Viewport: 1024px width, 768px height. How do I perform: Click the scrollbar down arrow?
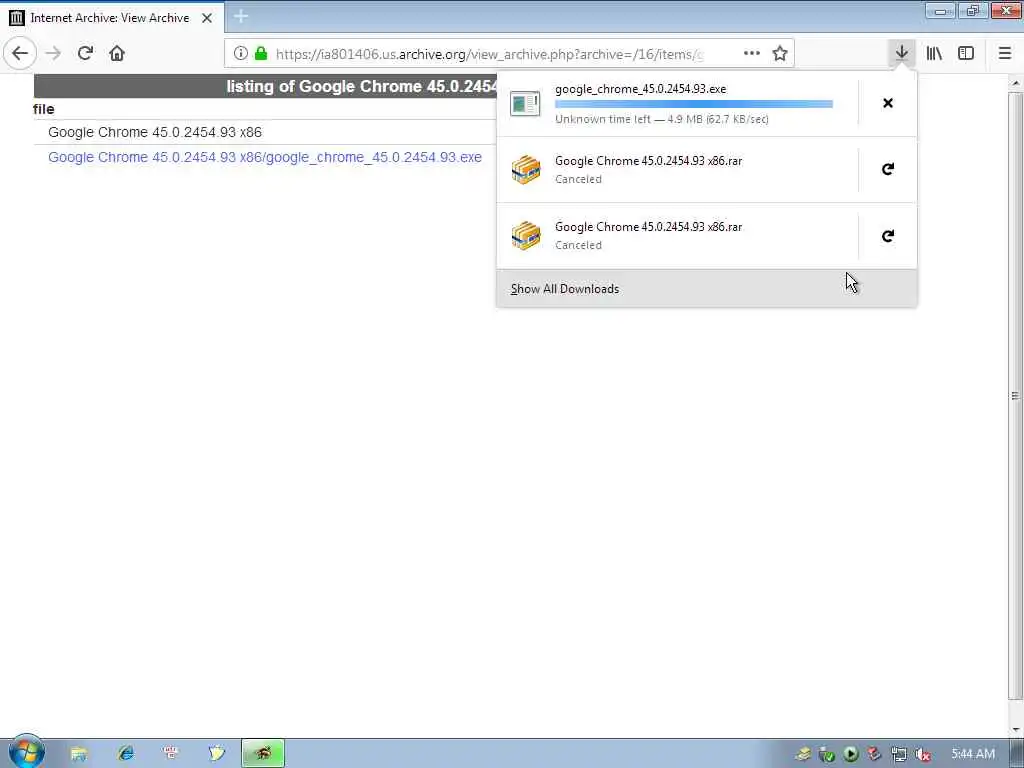click(1015, 729)
